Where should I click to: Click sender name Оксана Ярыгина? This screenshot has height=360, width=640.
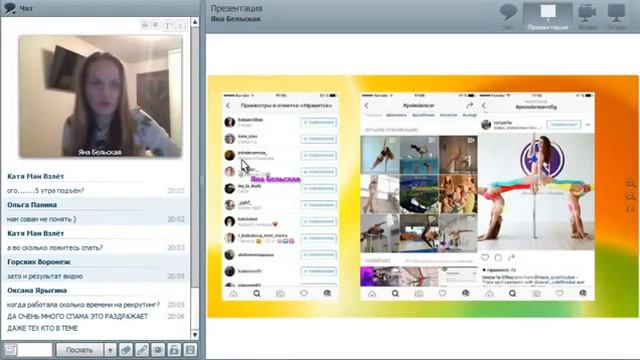click(37, 291)
